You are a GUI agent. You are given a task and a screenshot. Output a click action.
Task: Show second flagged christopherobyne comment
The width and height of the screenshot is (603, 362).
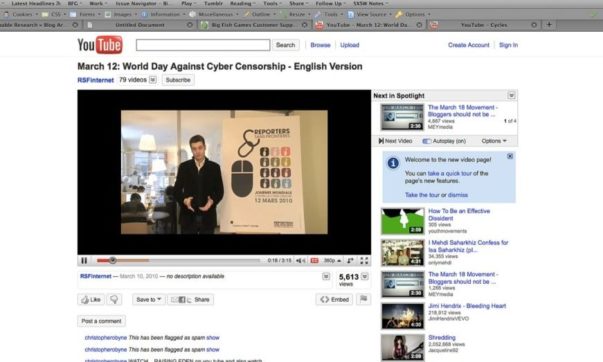click(213, 350)
